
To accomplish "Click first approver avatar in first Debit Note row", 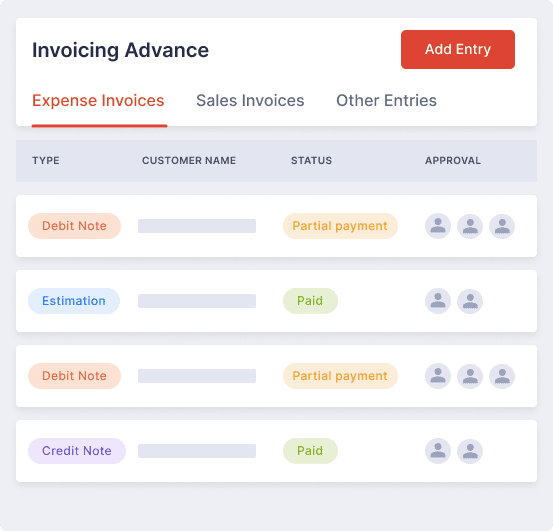I will pos(438,226).
